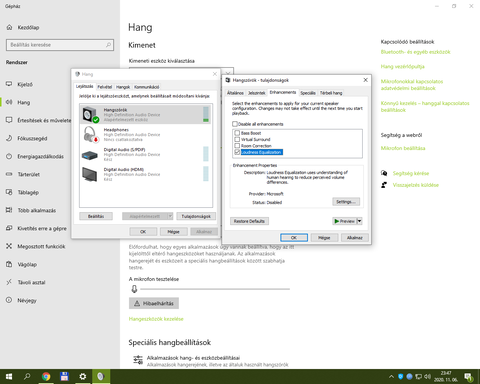Open the notification center icon
The image size is (480, 384).
(x=469, y=377)
